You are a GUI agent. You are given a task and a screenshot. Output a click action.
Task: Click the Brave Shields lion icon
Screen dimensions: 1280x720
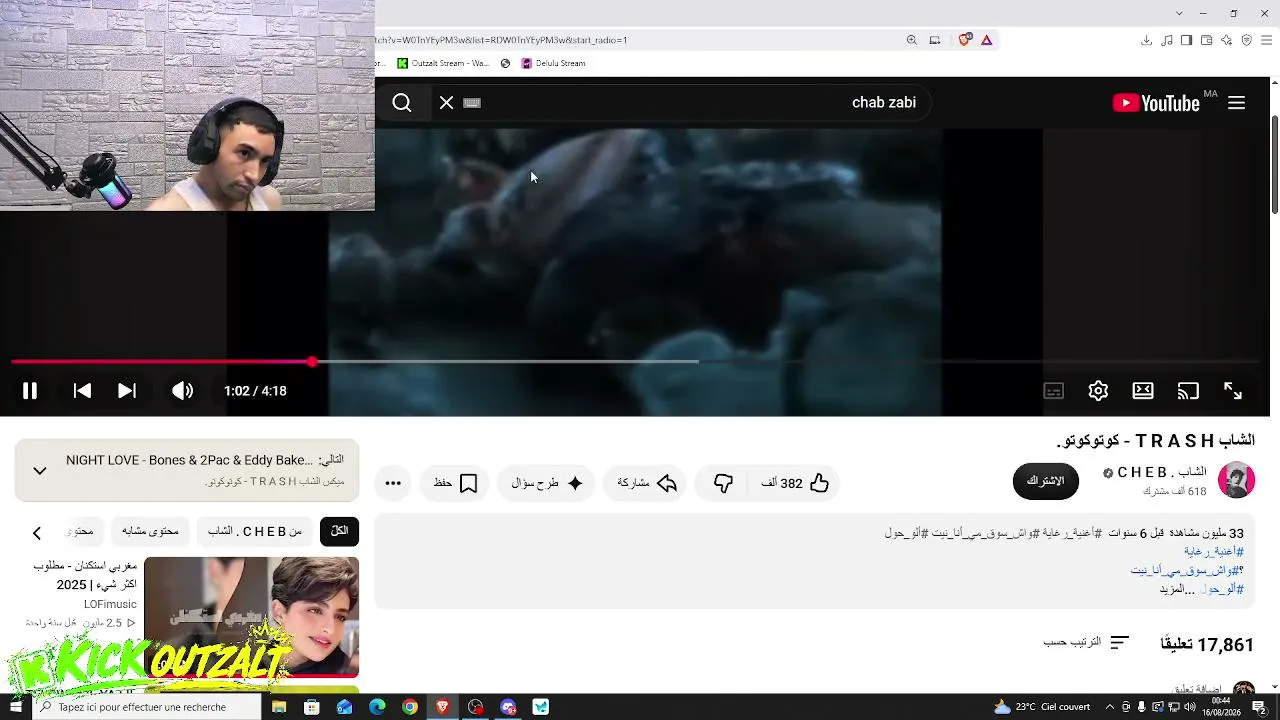tap(965, 40)
